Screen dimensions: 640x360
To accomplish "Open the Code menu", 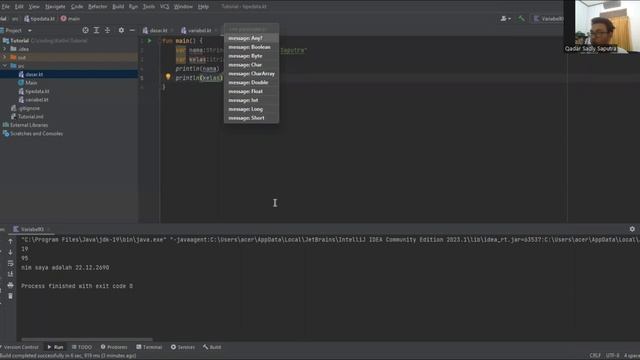I will tap(77, 7).
